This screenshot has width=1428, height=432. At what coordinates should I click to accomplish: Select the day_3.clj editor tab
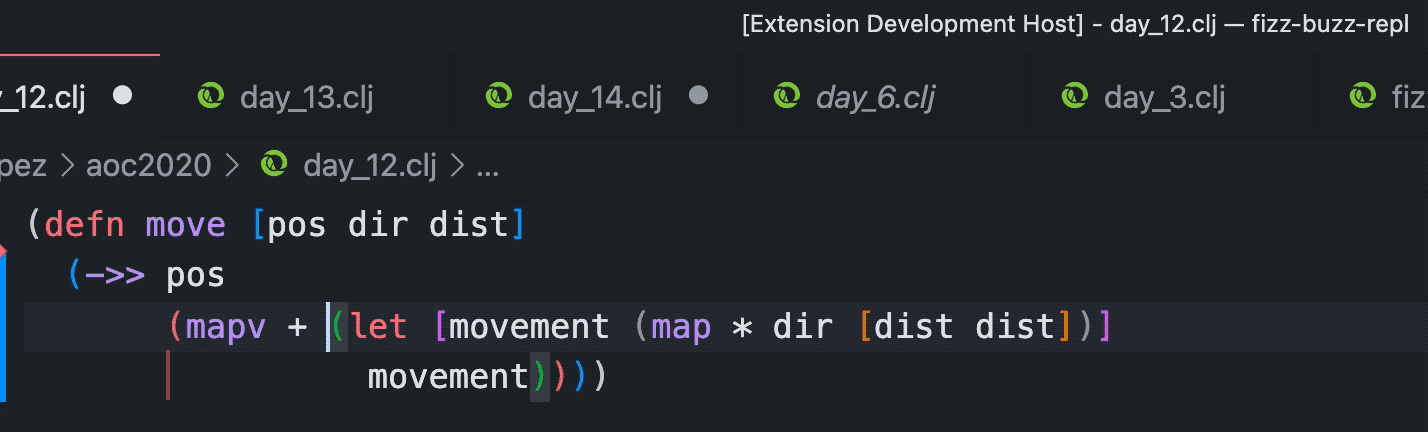tap(1164, 98)
